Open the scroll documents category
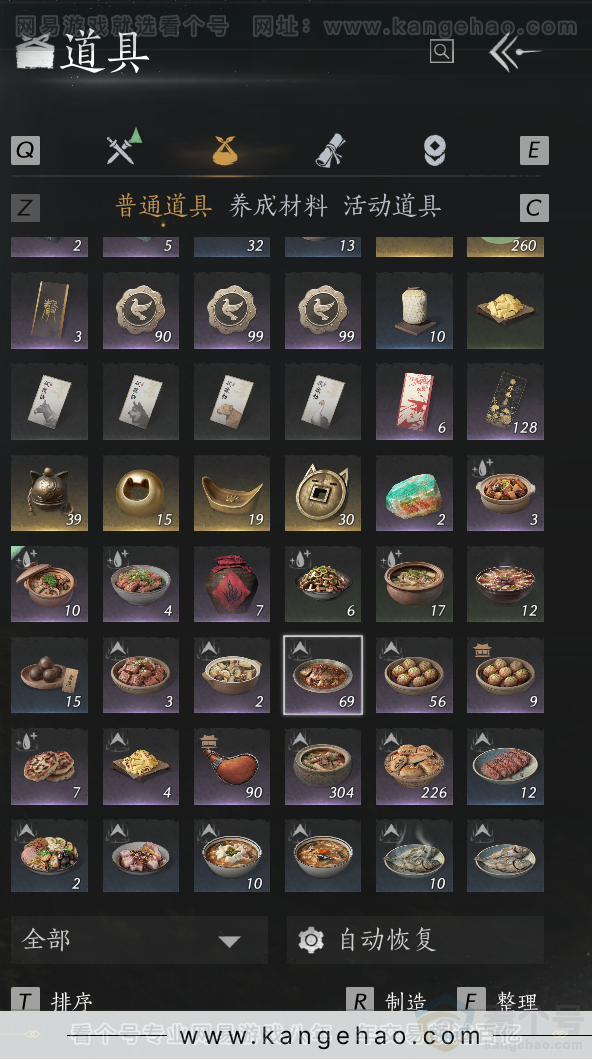 pyautogui.click(x=331, y=149)
